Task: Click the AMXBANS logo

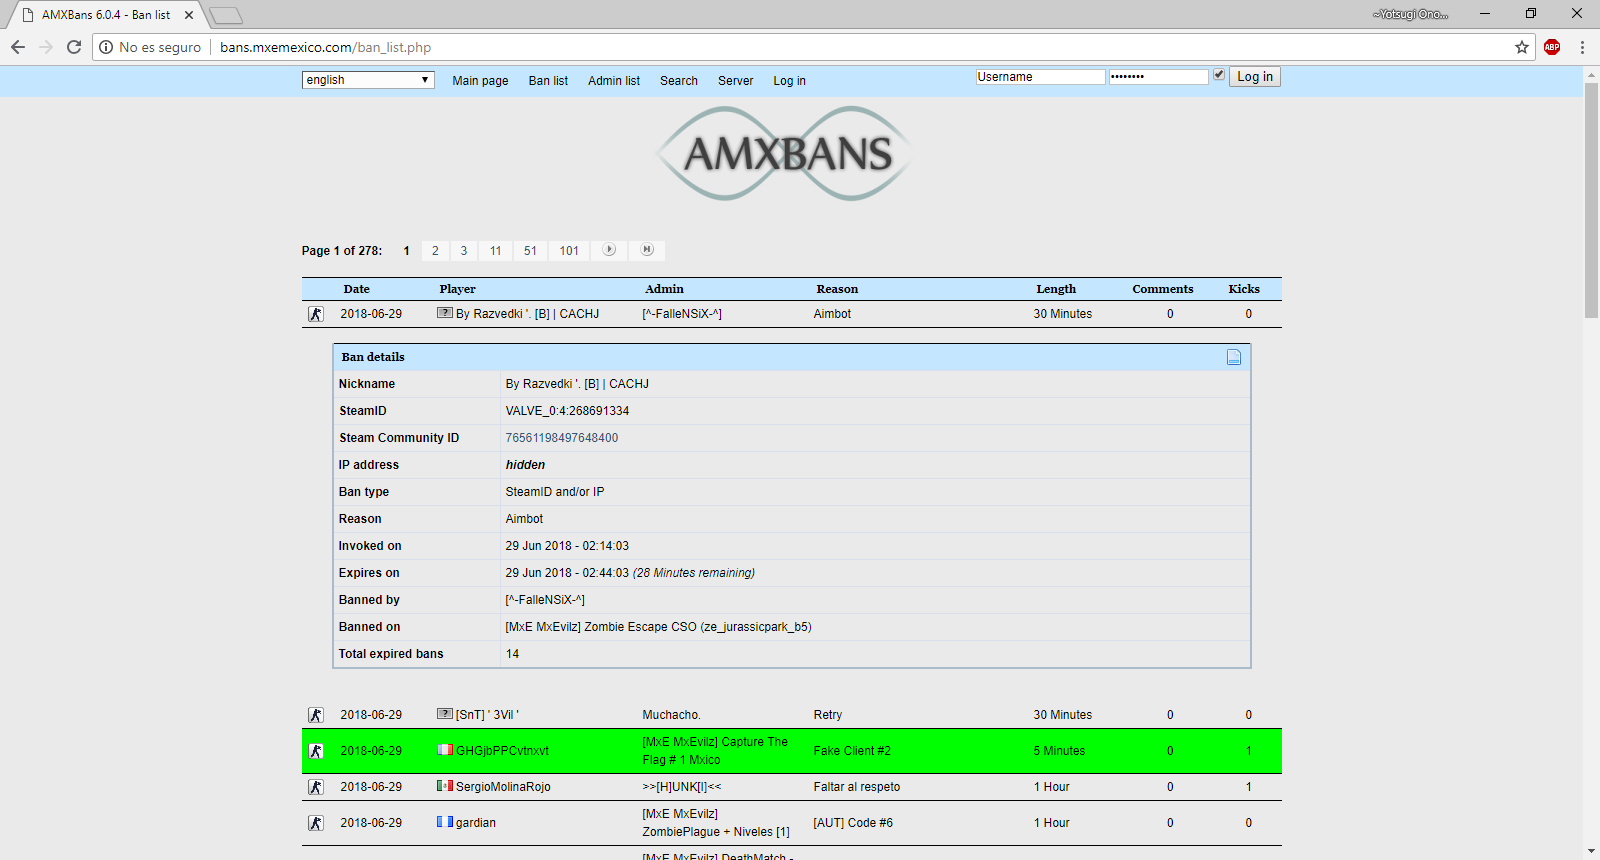Action: (784, 153)
